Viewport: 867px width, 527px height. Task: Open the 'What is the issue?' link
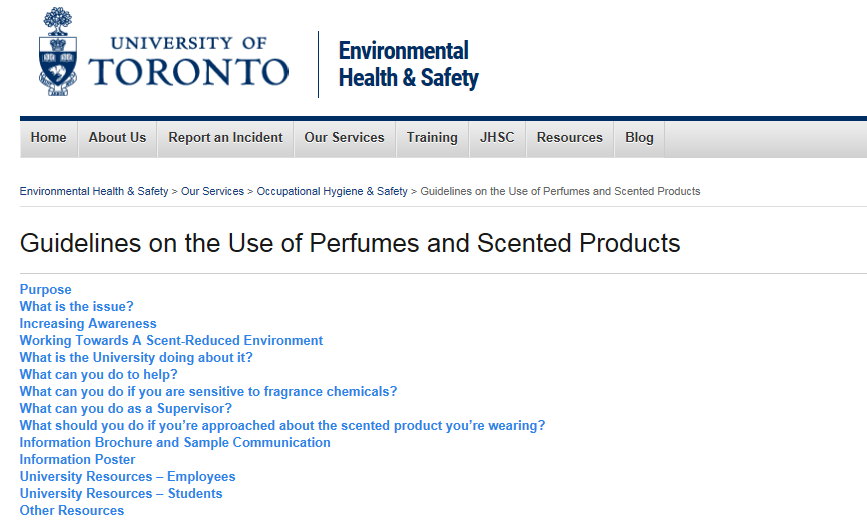coord(76,307)
